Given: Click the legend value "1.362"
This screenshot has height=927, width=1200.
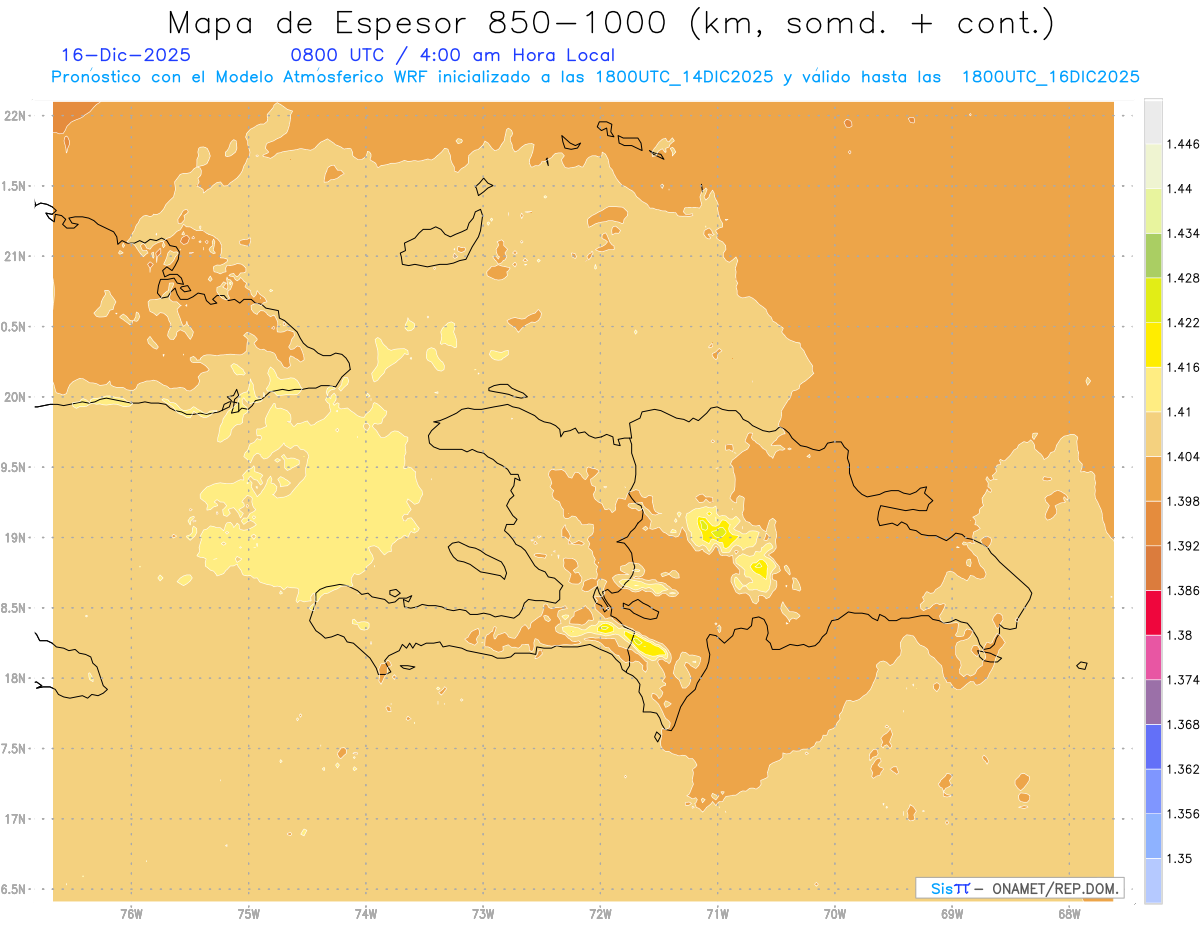Looking at the screenshot, I should point(1183,769).
